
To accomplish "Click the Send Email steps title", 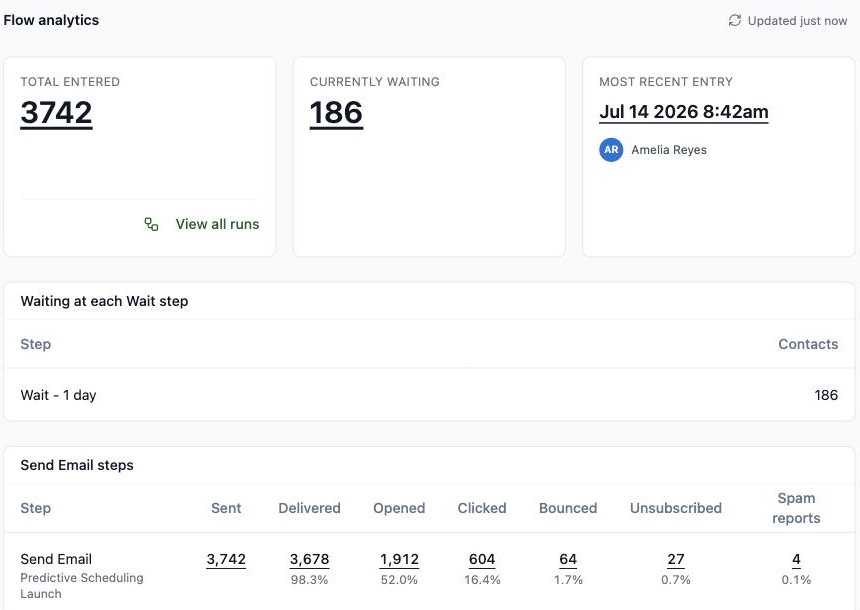I will (x=77, y=465).
